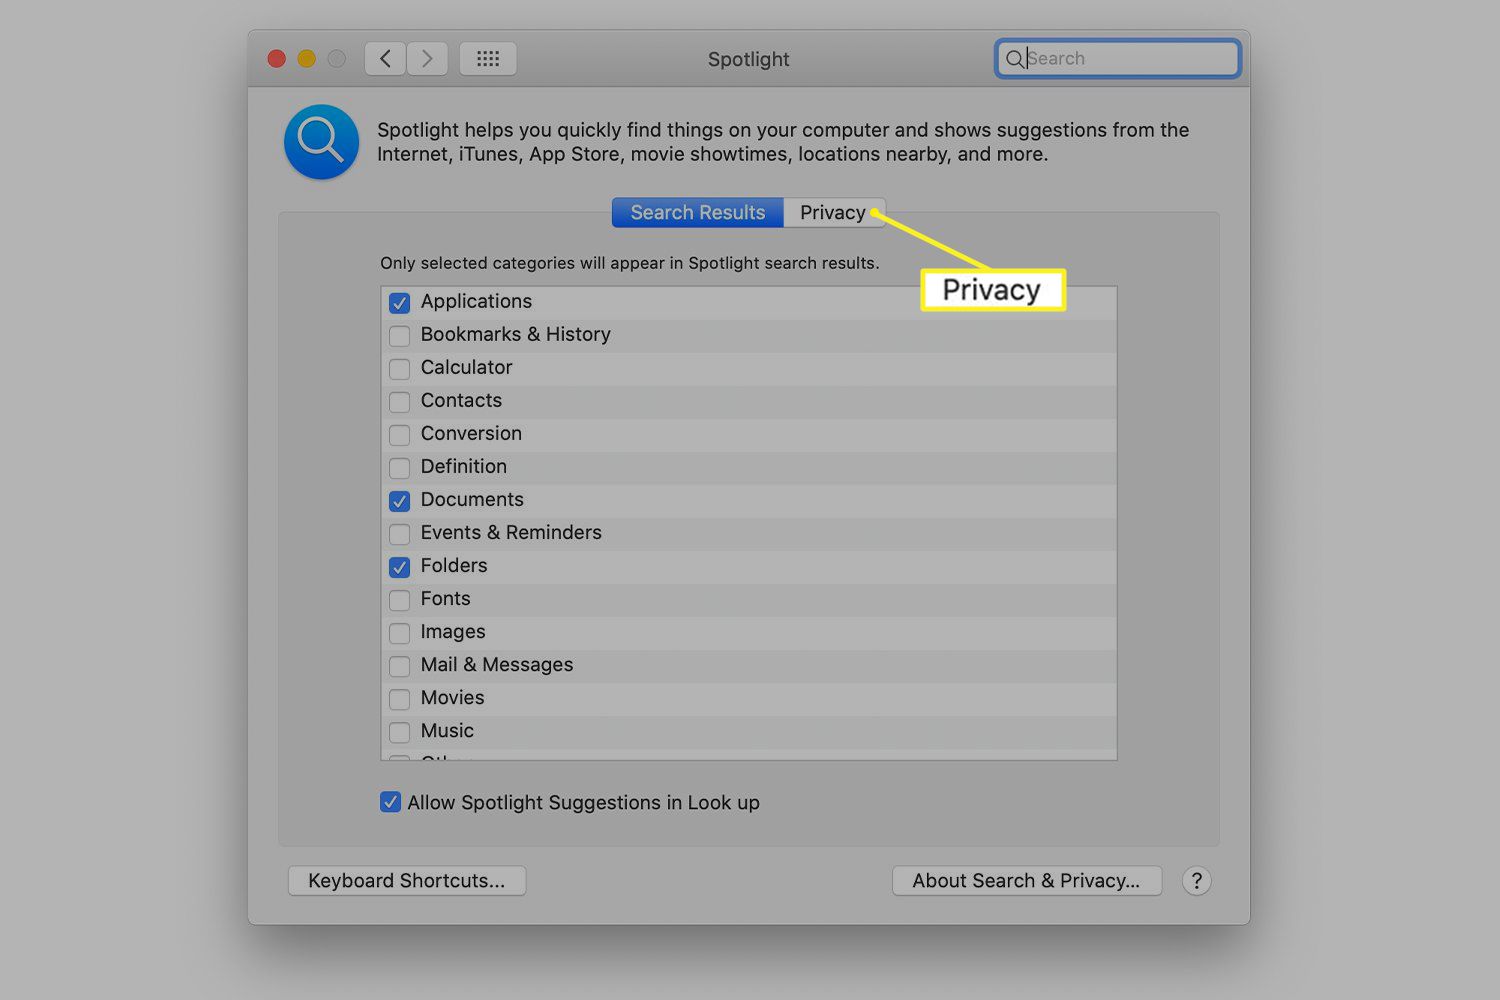Open About Search & Privacy... button
Viewport: 1500px width, 1000px height.
(x=1026, y=881)
